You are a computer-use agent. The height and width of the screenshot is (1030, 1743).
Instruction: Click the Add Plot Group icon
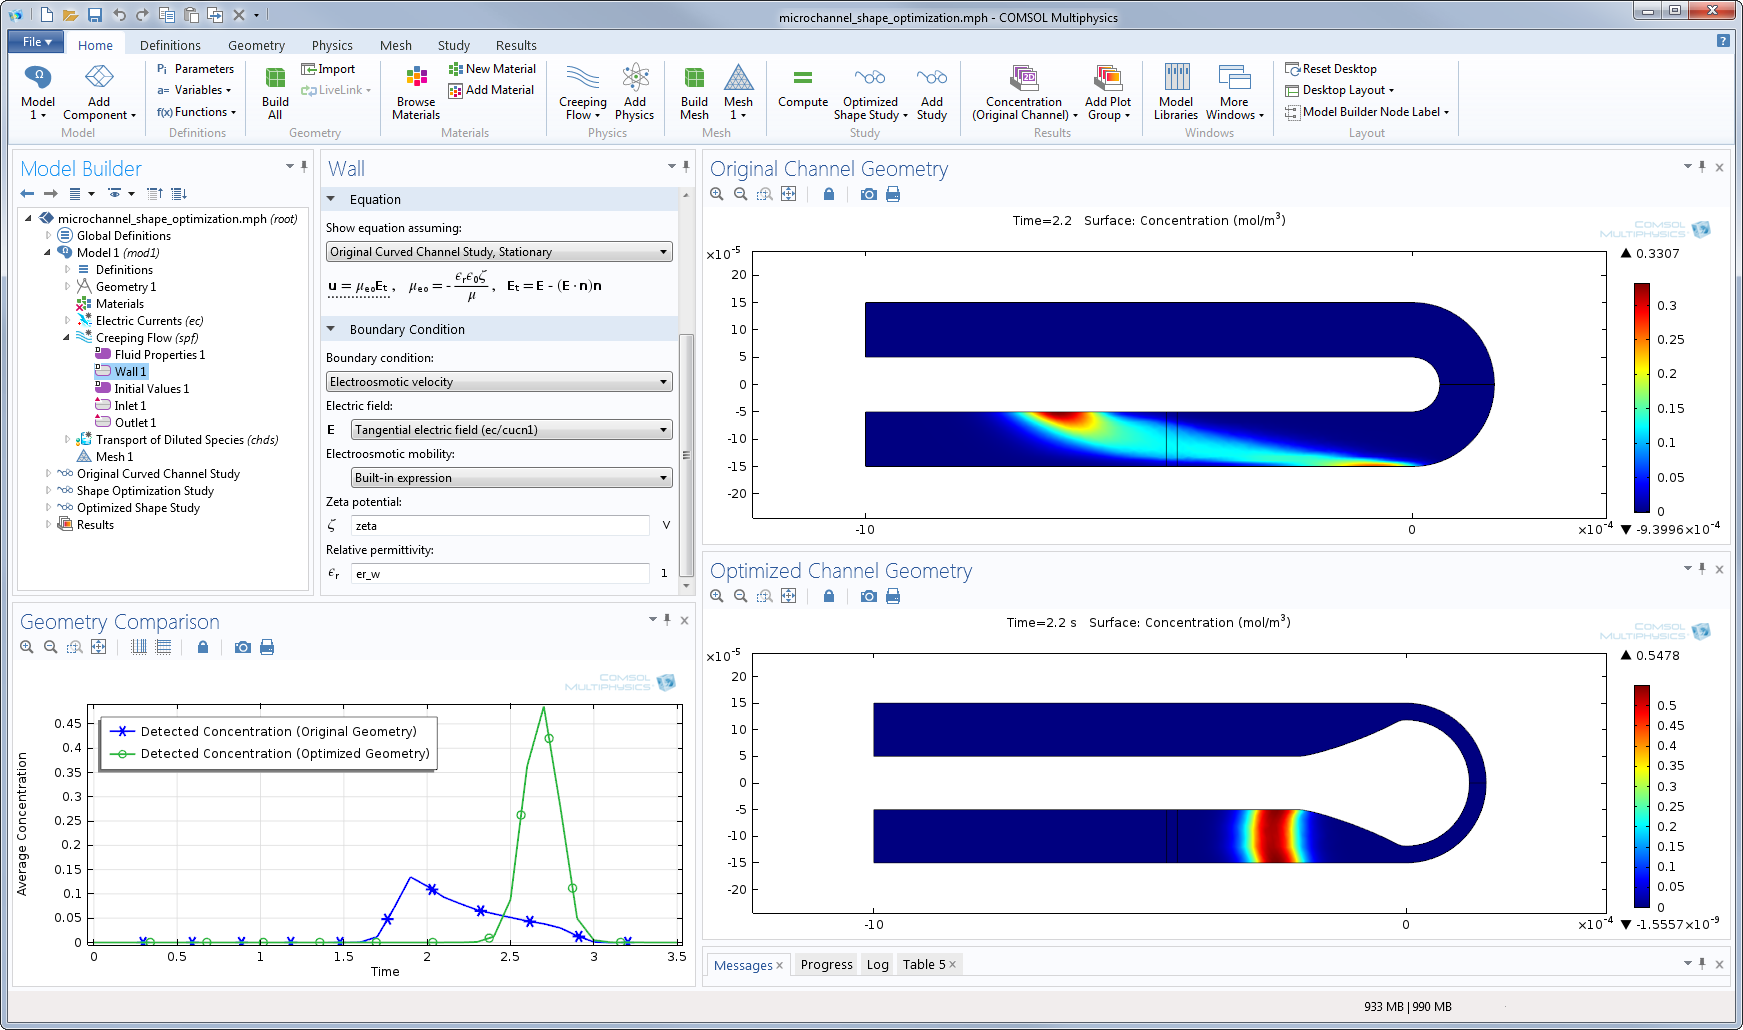pyautogui.click(x=1108, y=78)
